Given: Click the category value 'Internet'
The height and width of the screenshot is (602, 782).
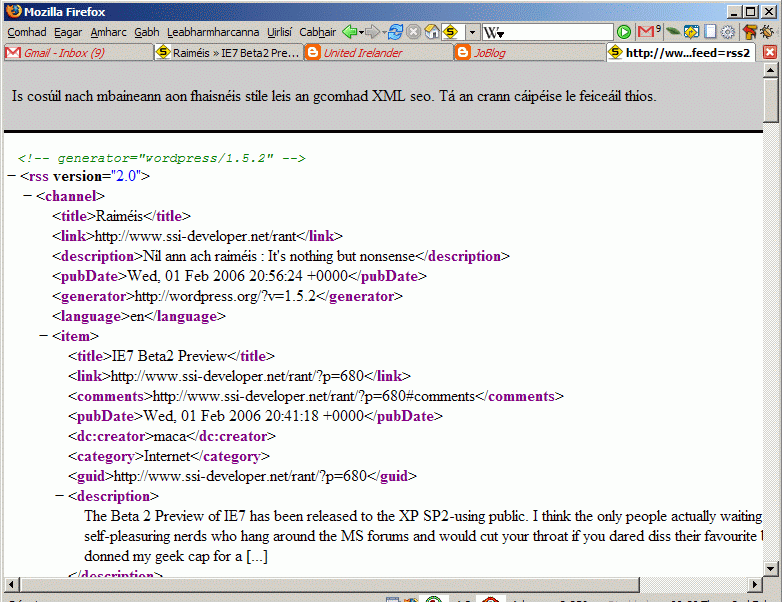Looking at the screenshot, I should [x=167, y=456].
